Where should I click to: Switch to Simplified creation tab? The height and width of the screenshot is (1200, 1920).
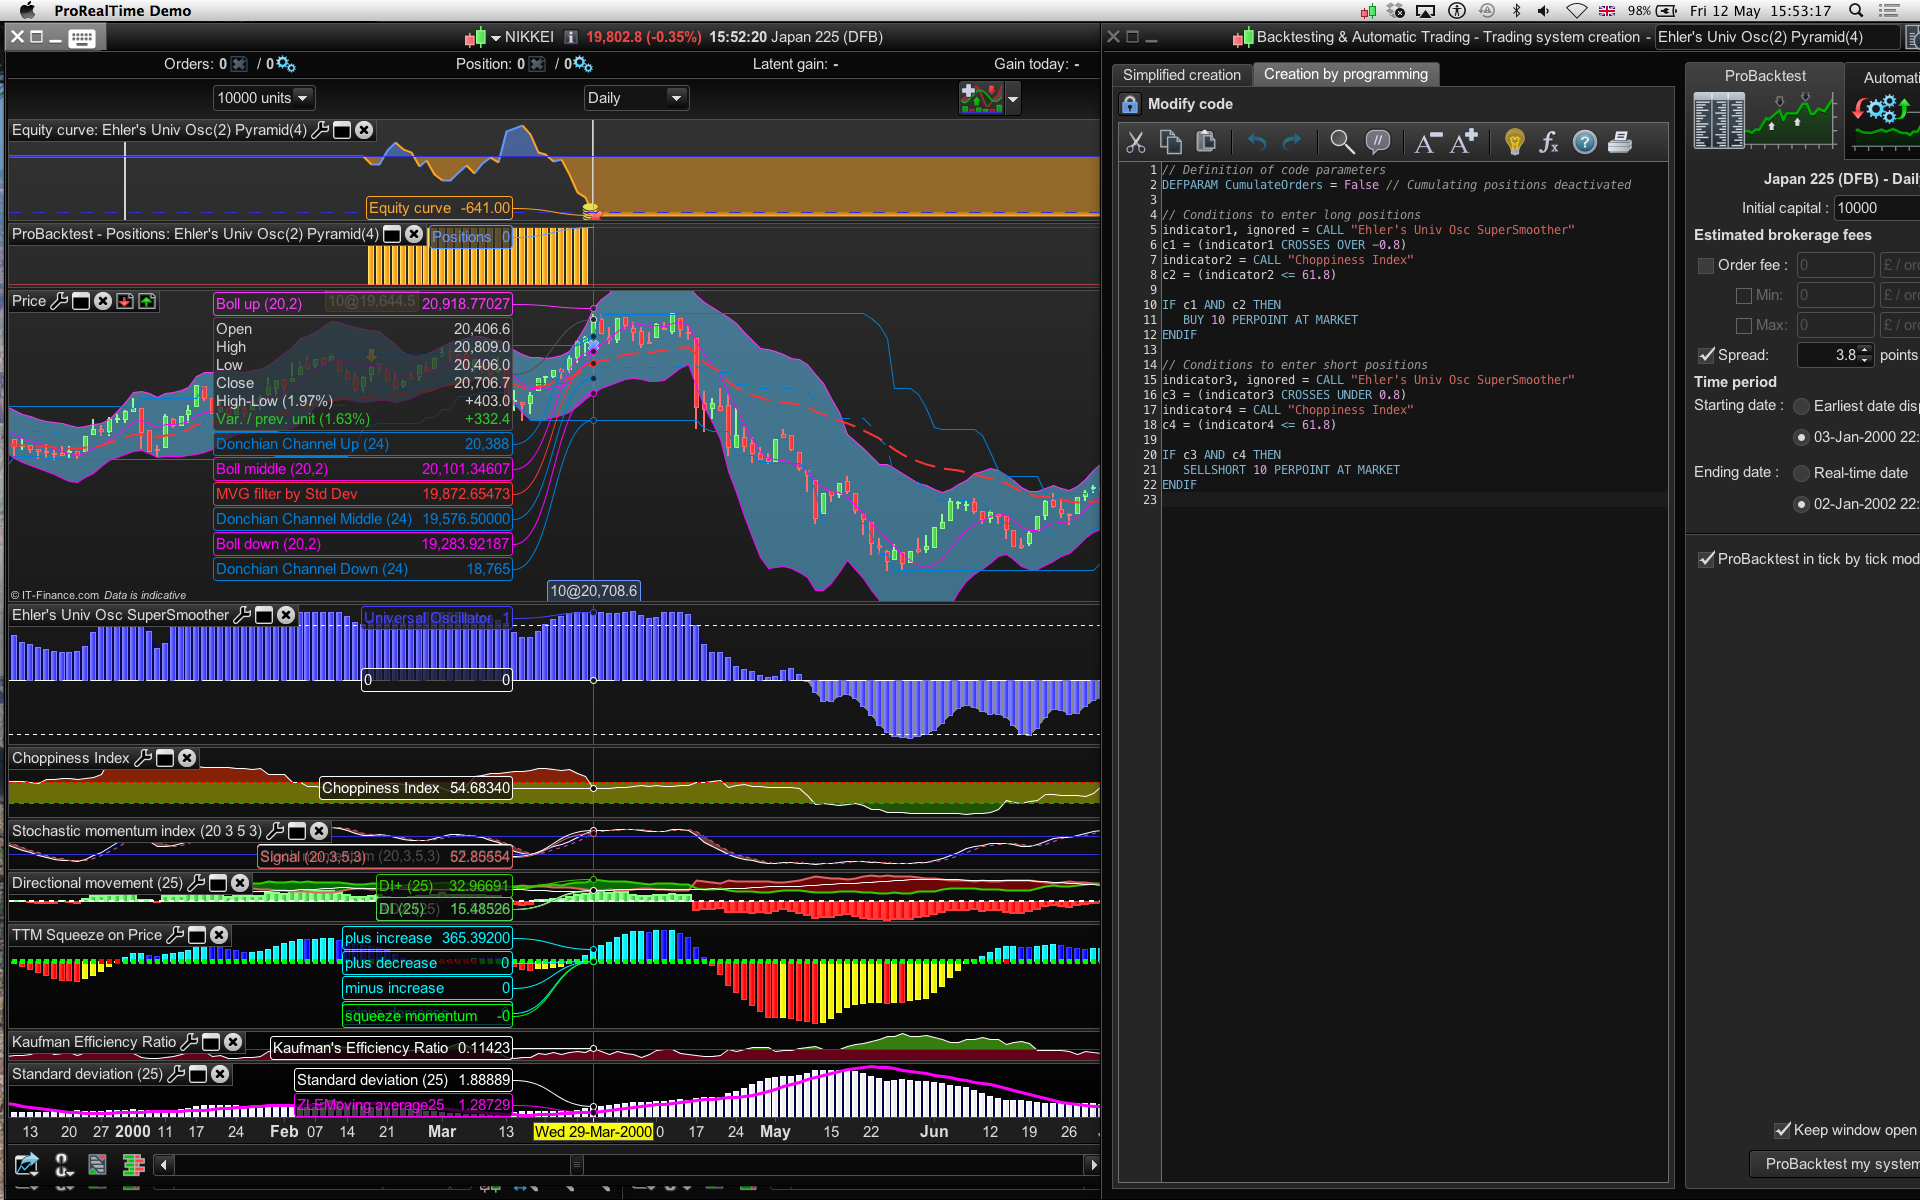coord(1181,75)
